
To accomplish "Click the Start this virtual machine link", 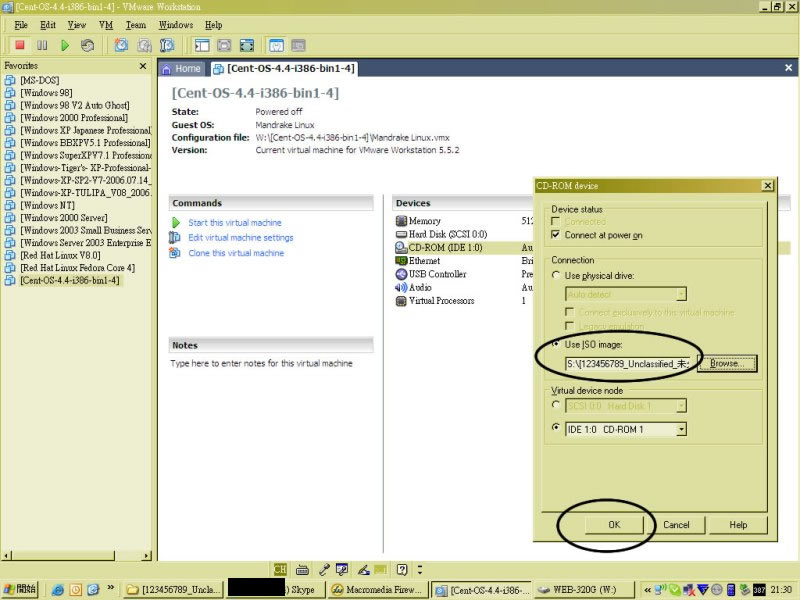I will click(x=235, y=223).
